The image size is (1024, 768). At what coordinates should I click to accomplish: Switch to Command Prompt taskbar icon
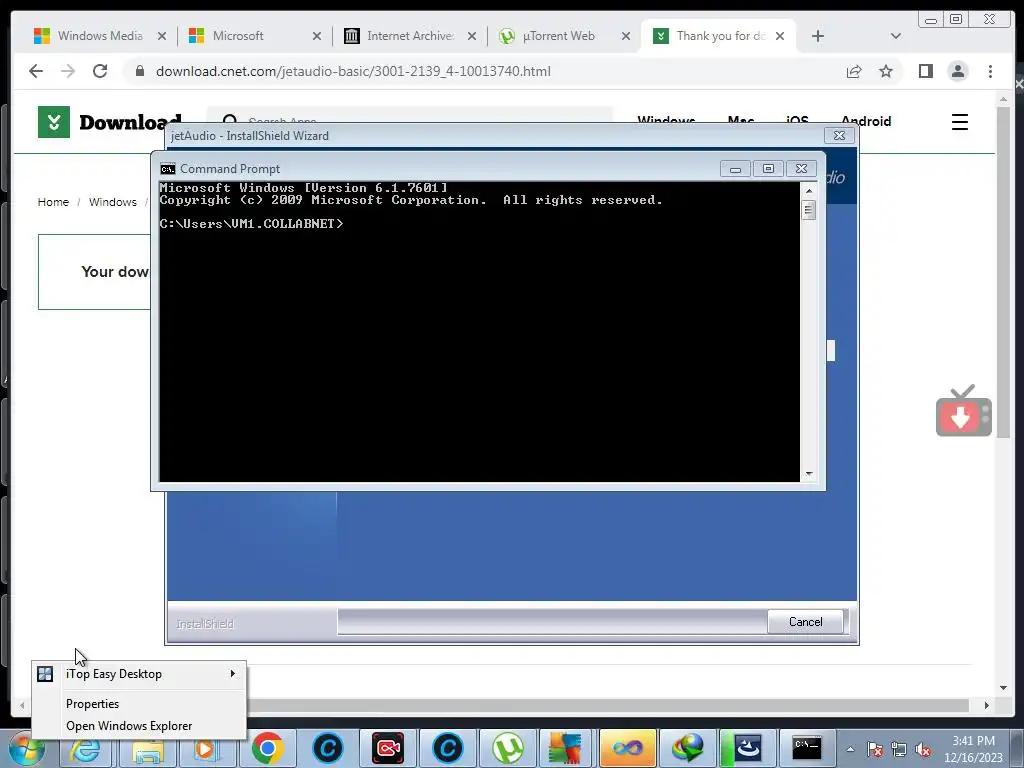tap(807, 748)
